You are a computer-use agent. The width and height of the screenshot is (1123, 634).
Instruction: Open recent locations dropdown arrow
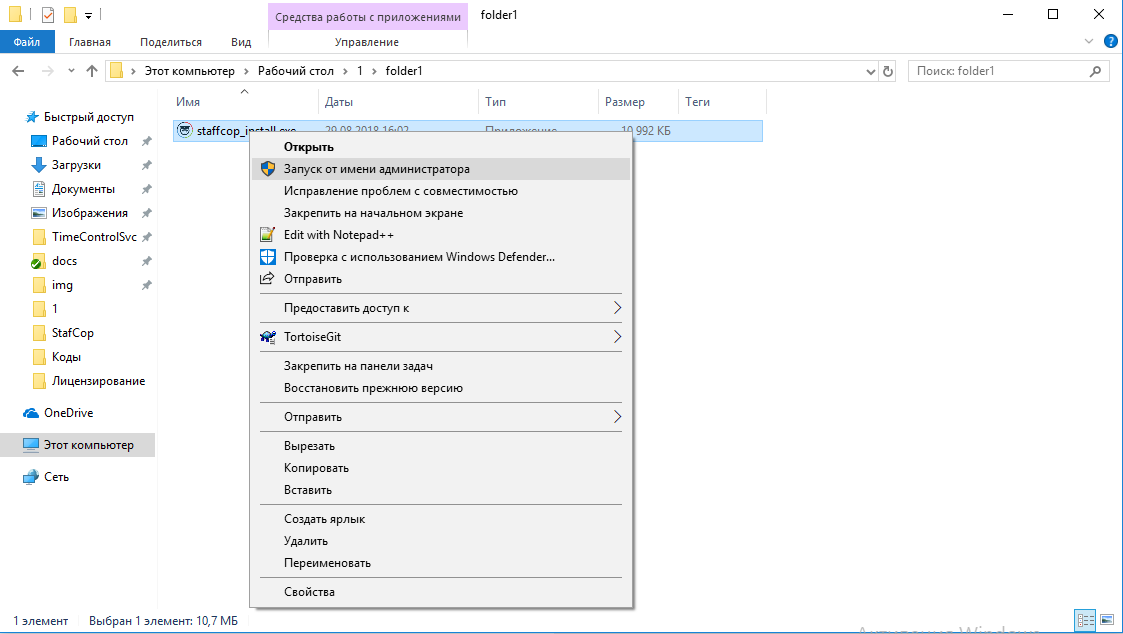pyautogui.click(x=71, y=71)
